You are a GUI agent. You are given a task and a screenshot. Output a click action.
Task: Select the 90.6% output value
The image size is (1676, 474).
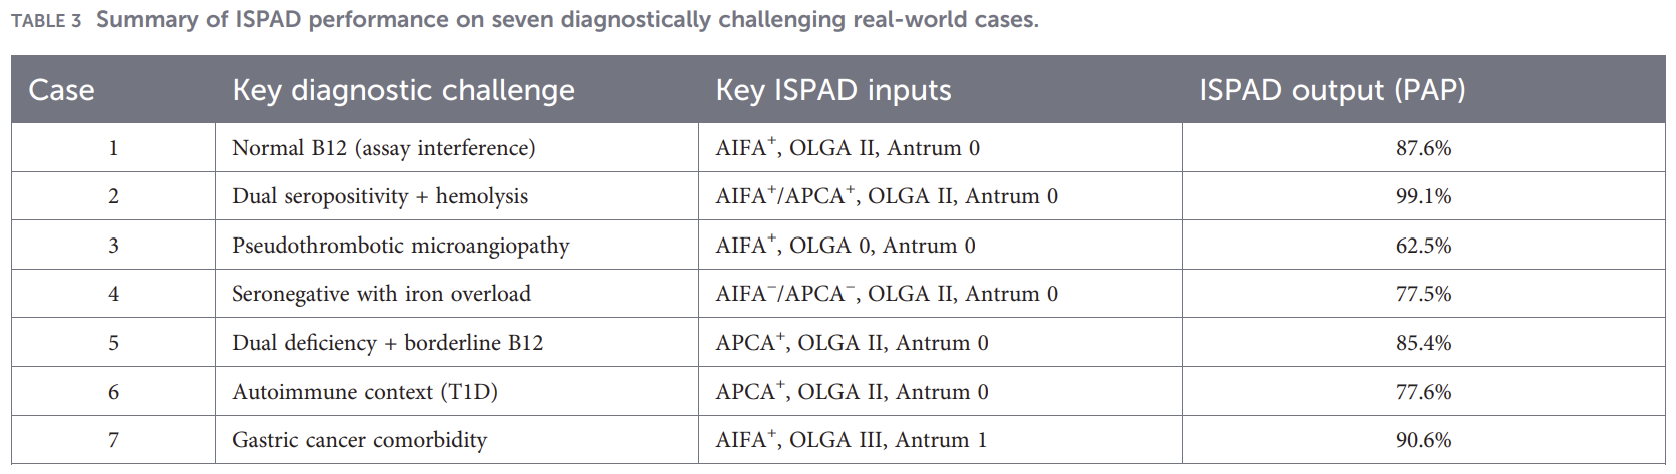1423,440
